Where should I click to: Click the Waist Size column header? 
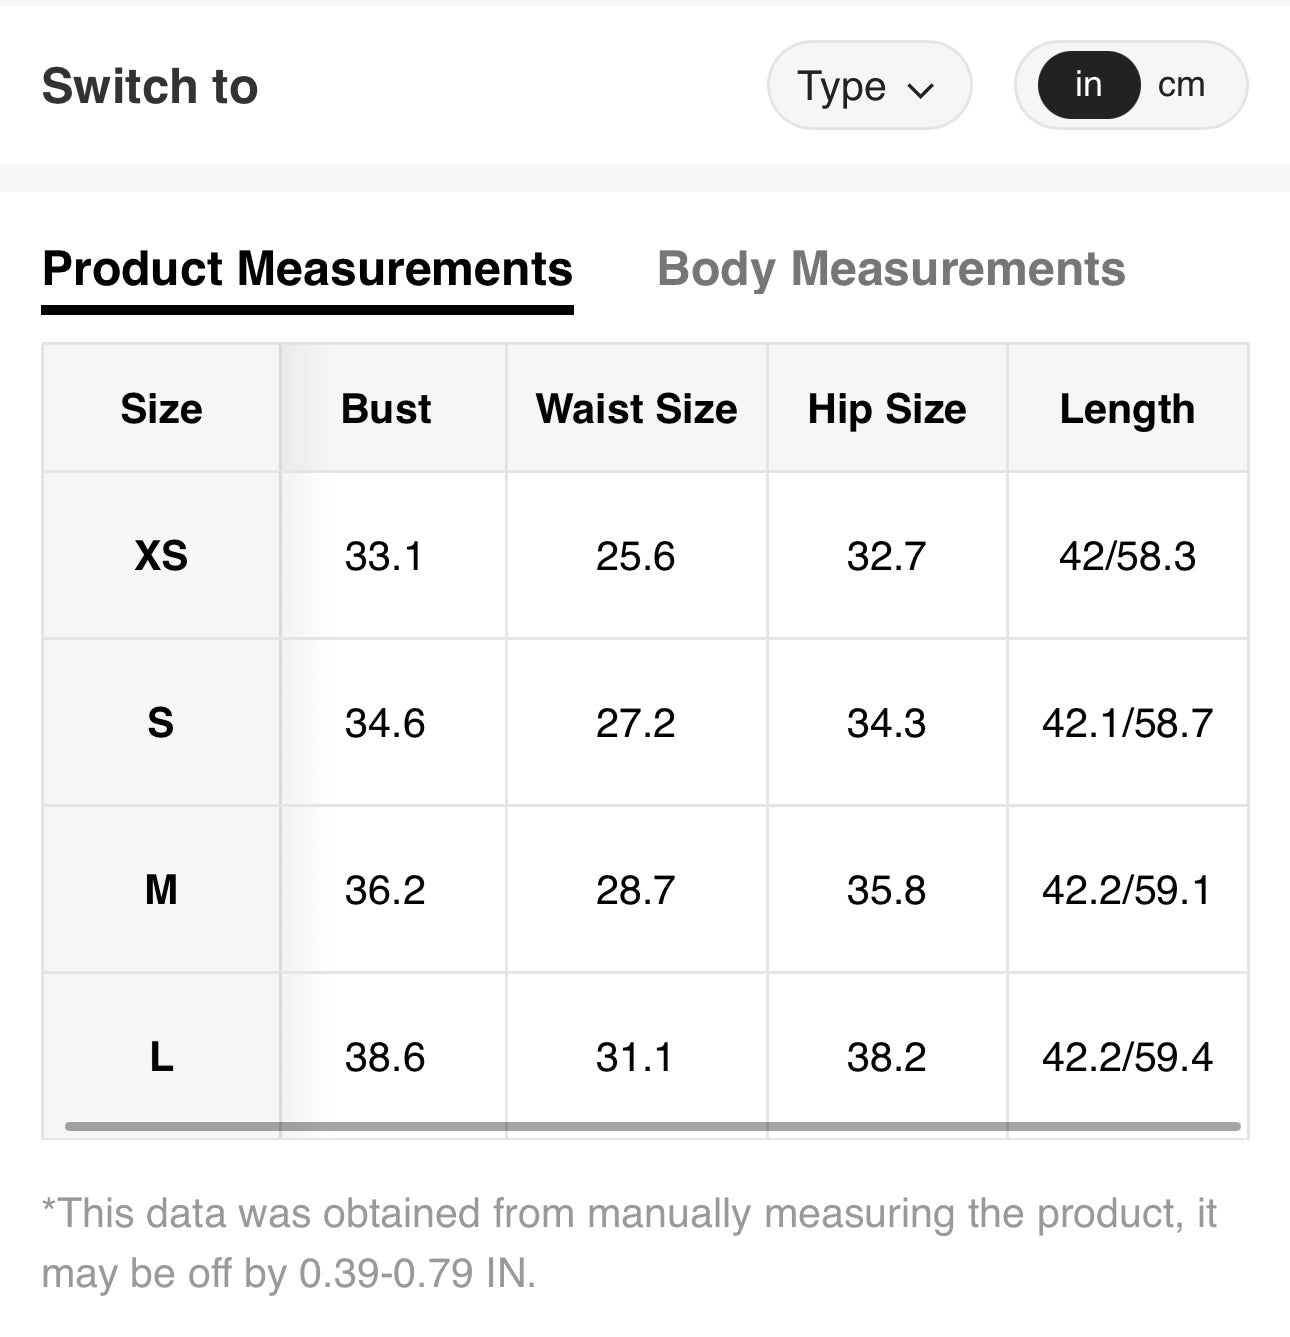point(636,409)
